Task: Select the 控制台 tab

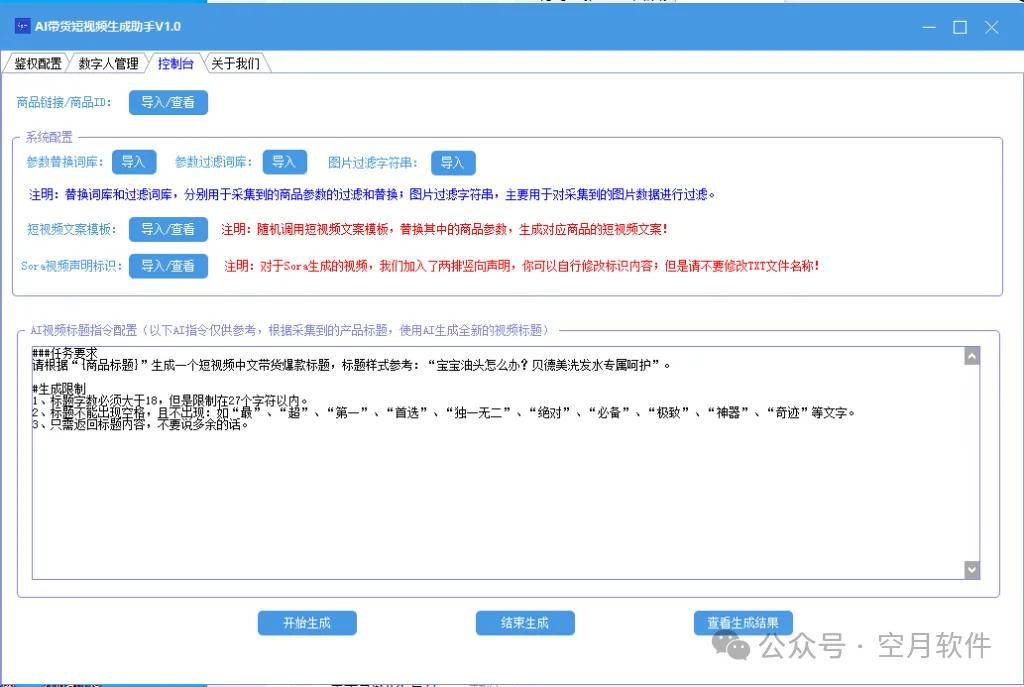Action: point(175,64)
